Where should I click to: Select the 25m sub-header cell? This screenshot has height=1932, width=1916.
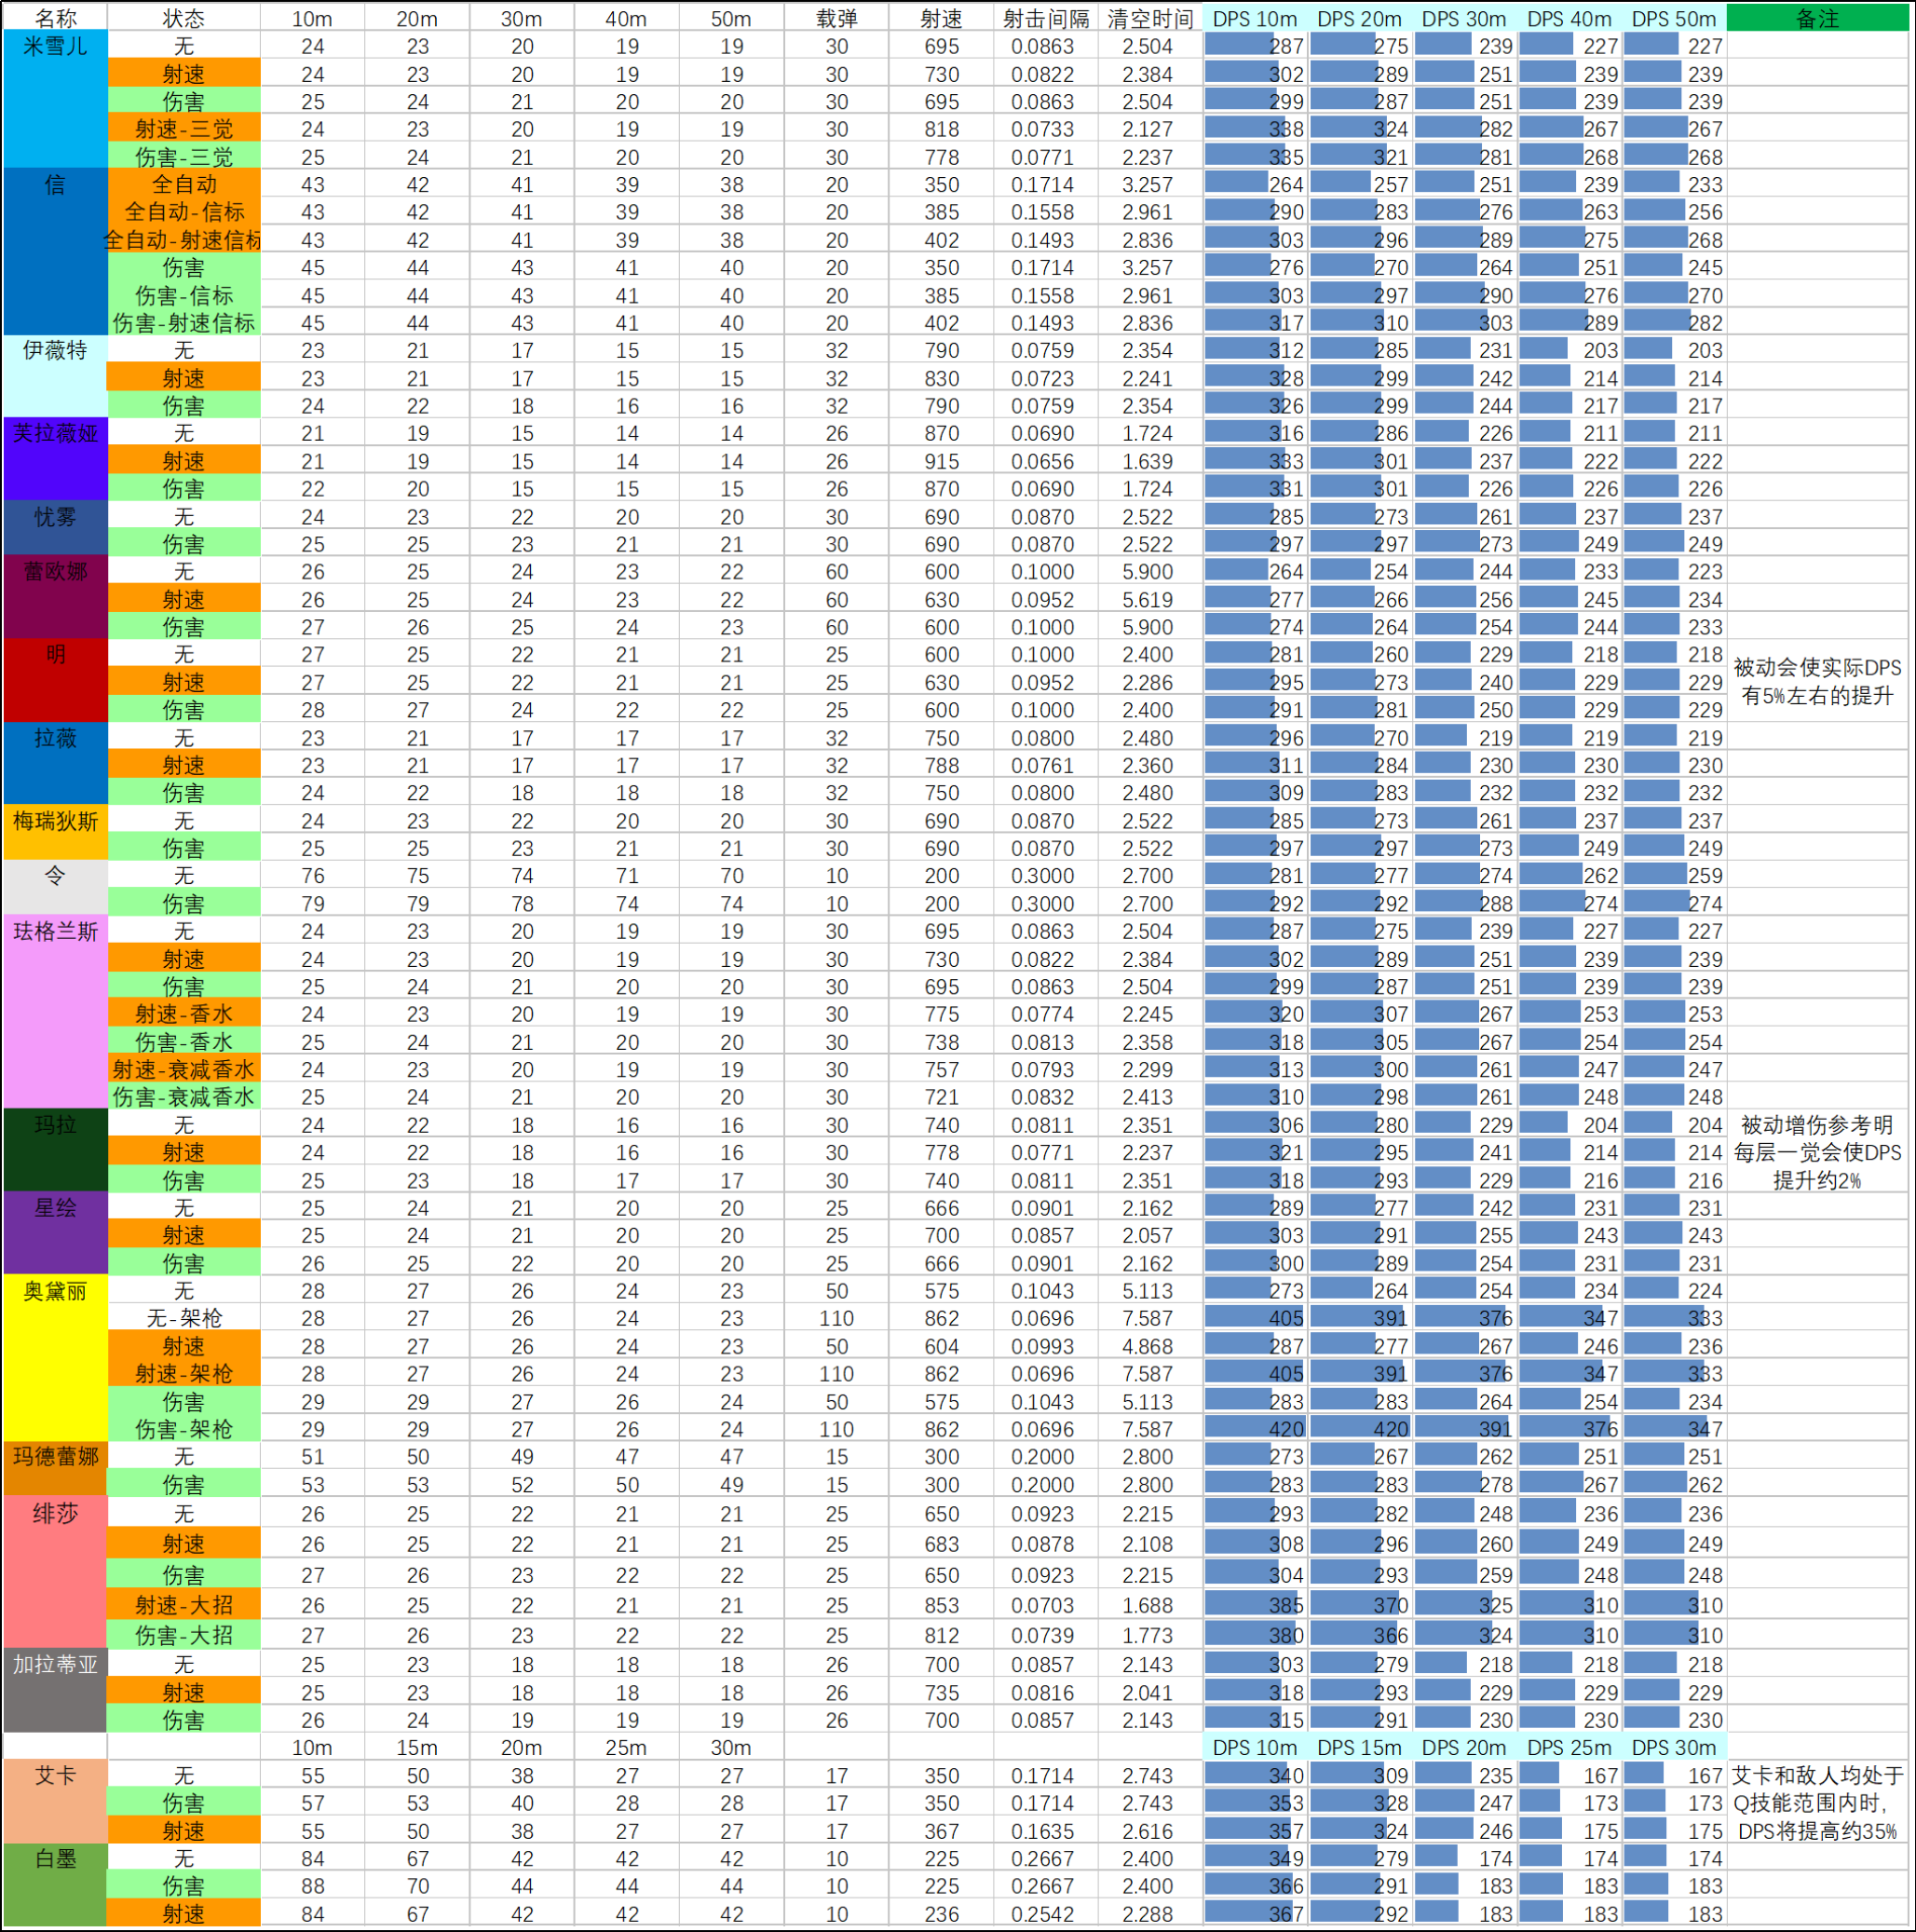coord(626,1747)
